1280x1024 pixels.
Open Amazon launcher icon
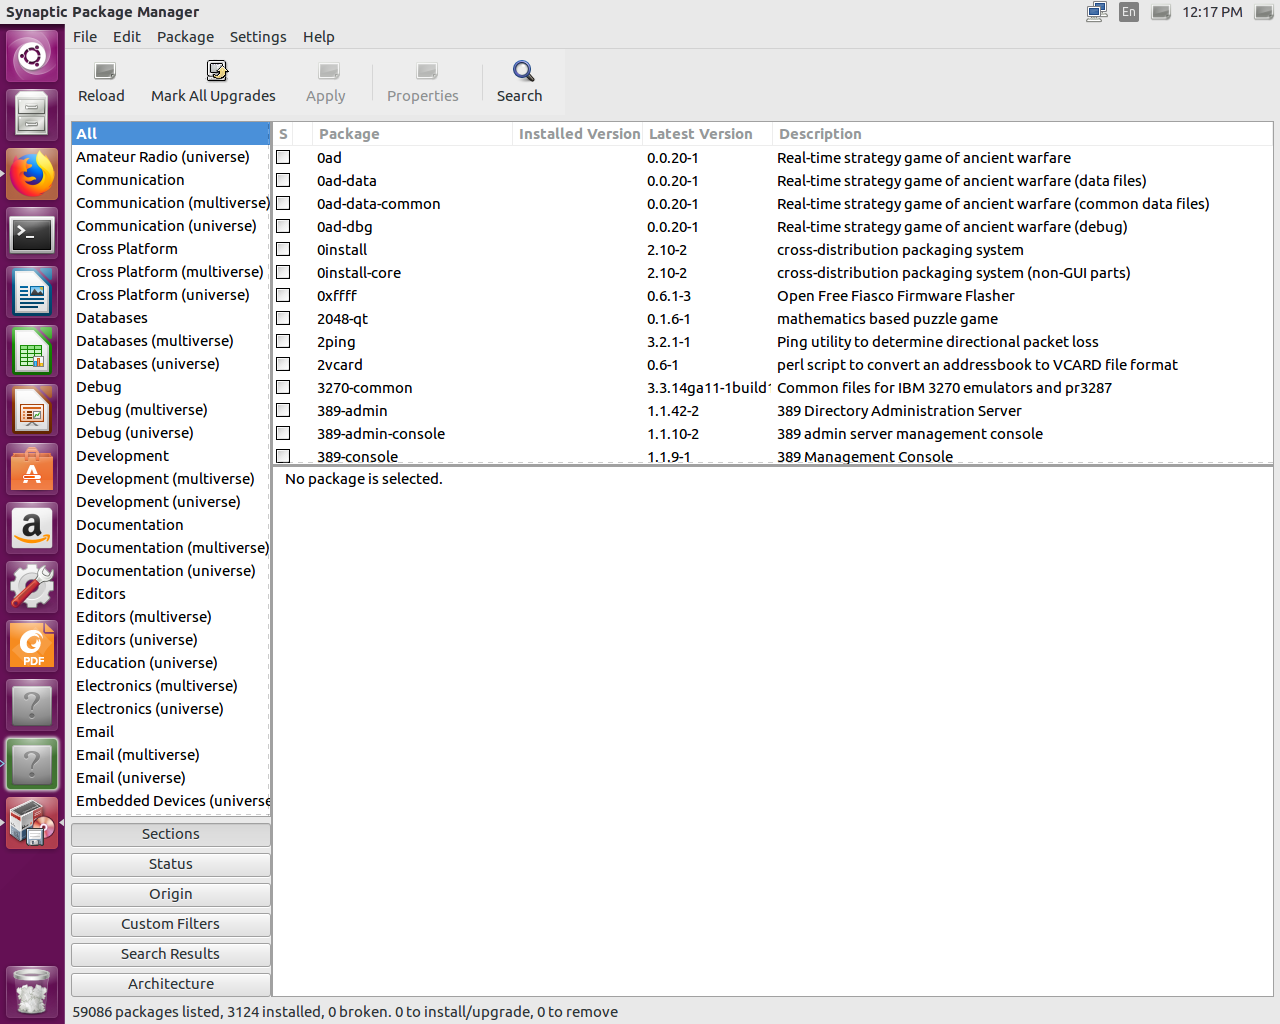click(x=32, y=528)
